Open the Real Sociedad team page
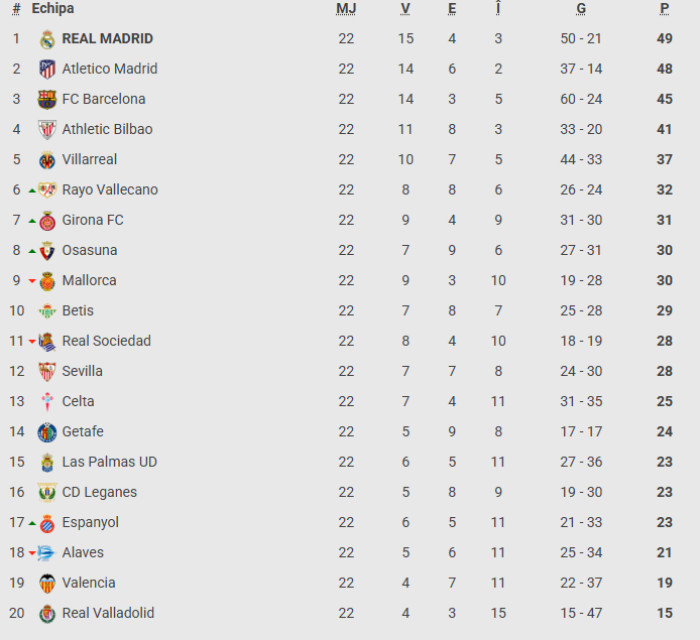 click(x=106, y=341)
